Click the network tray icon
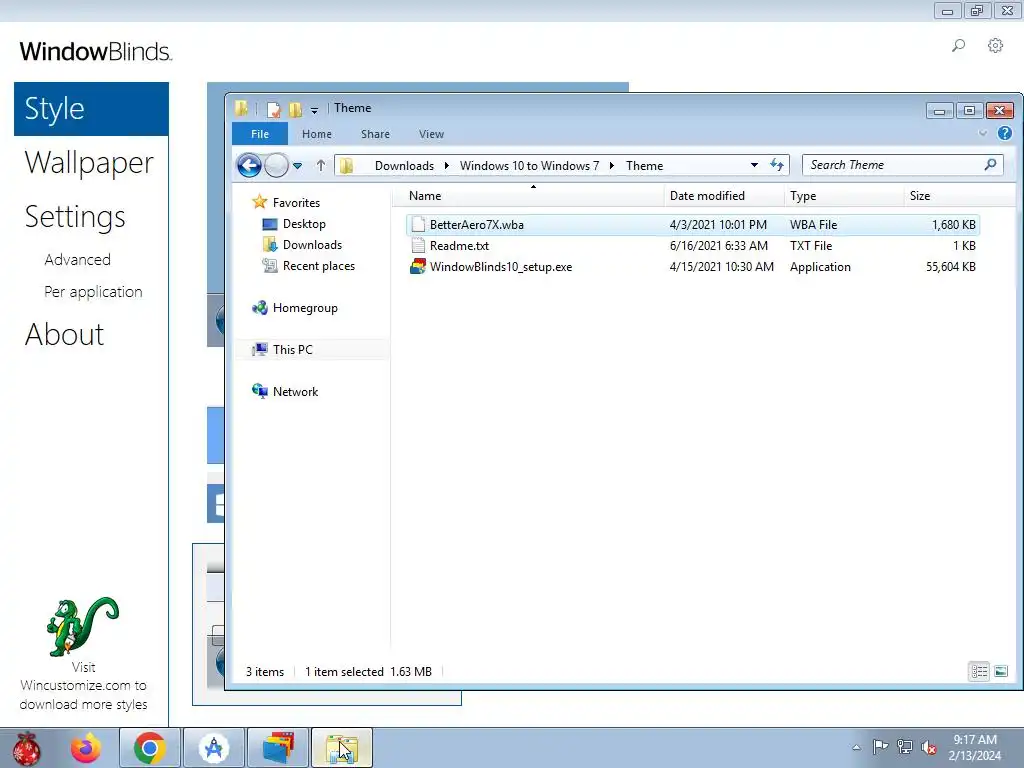This screenshot has width=1024, height=768. (904, 746)
